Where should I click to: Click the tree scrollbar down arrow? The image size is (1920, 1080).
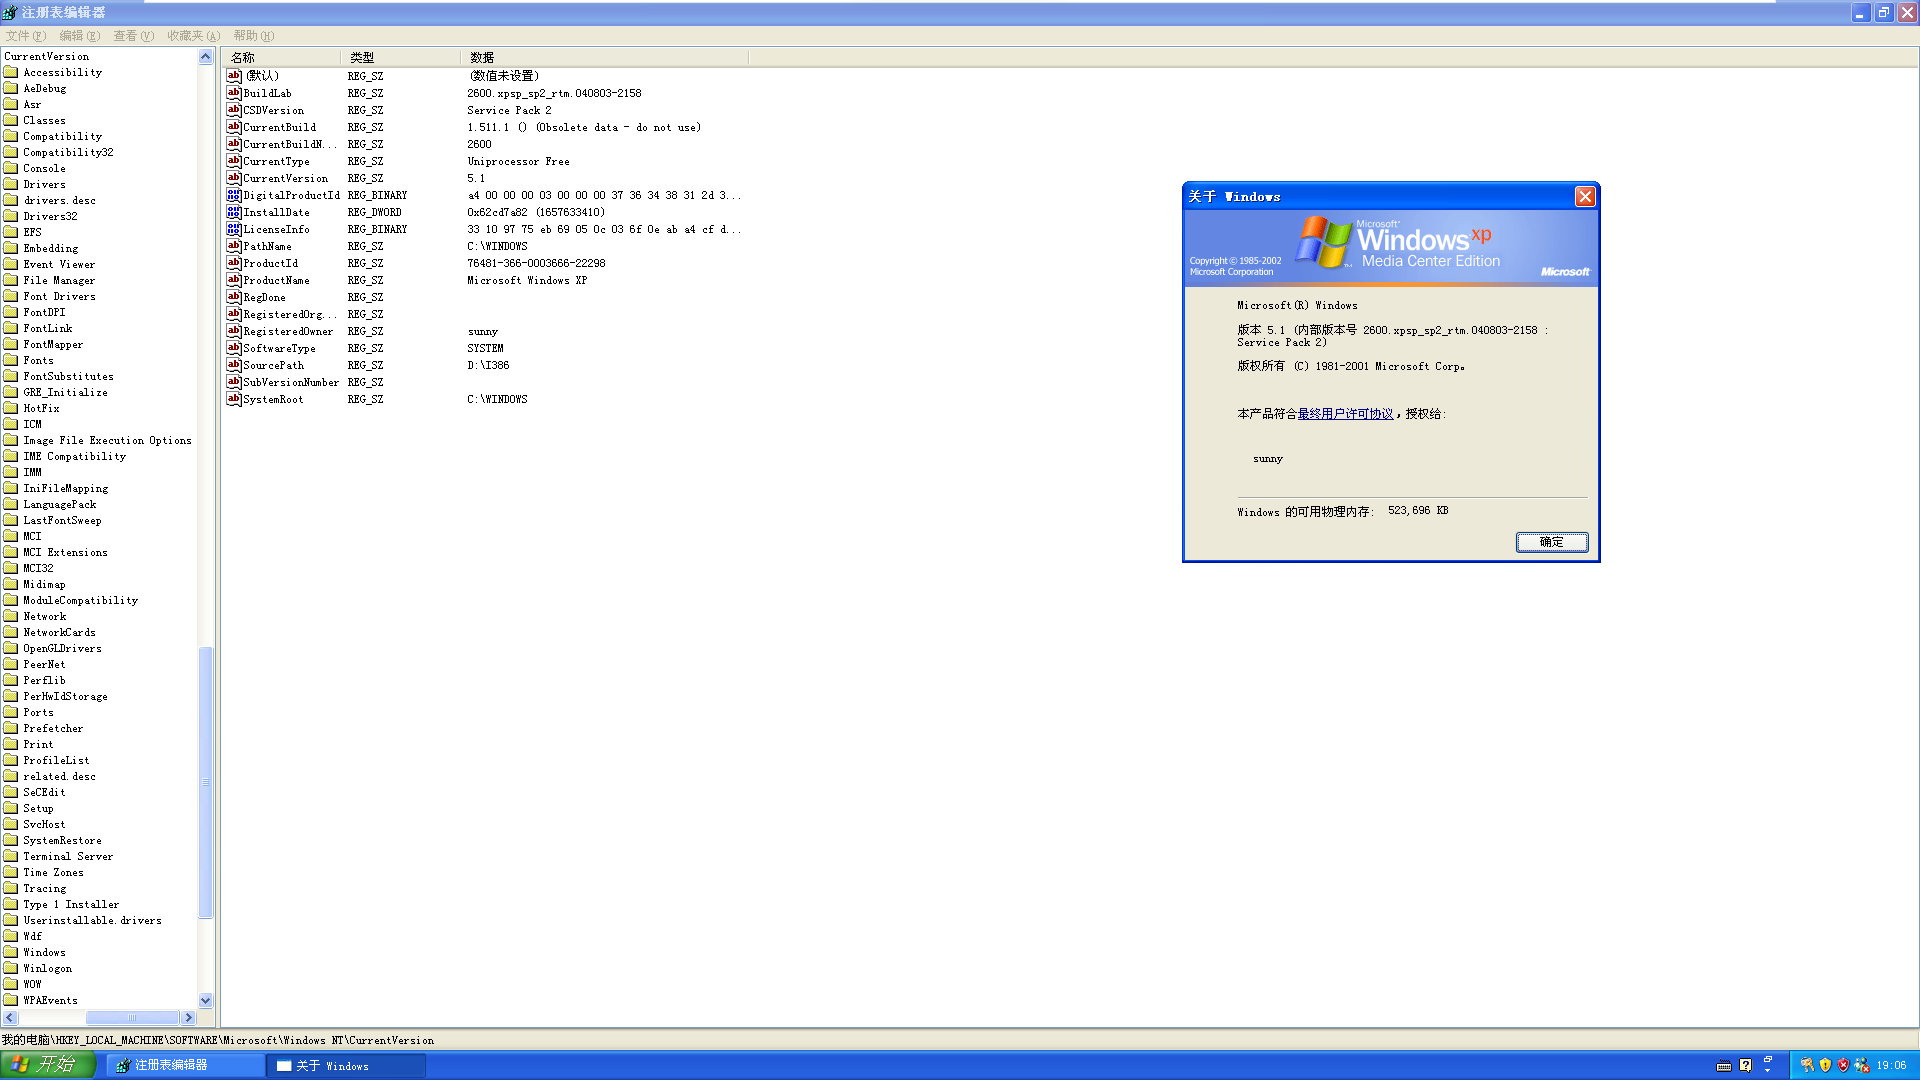click(206, 1000)
